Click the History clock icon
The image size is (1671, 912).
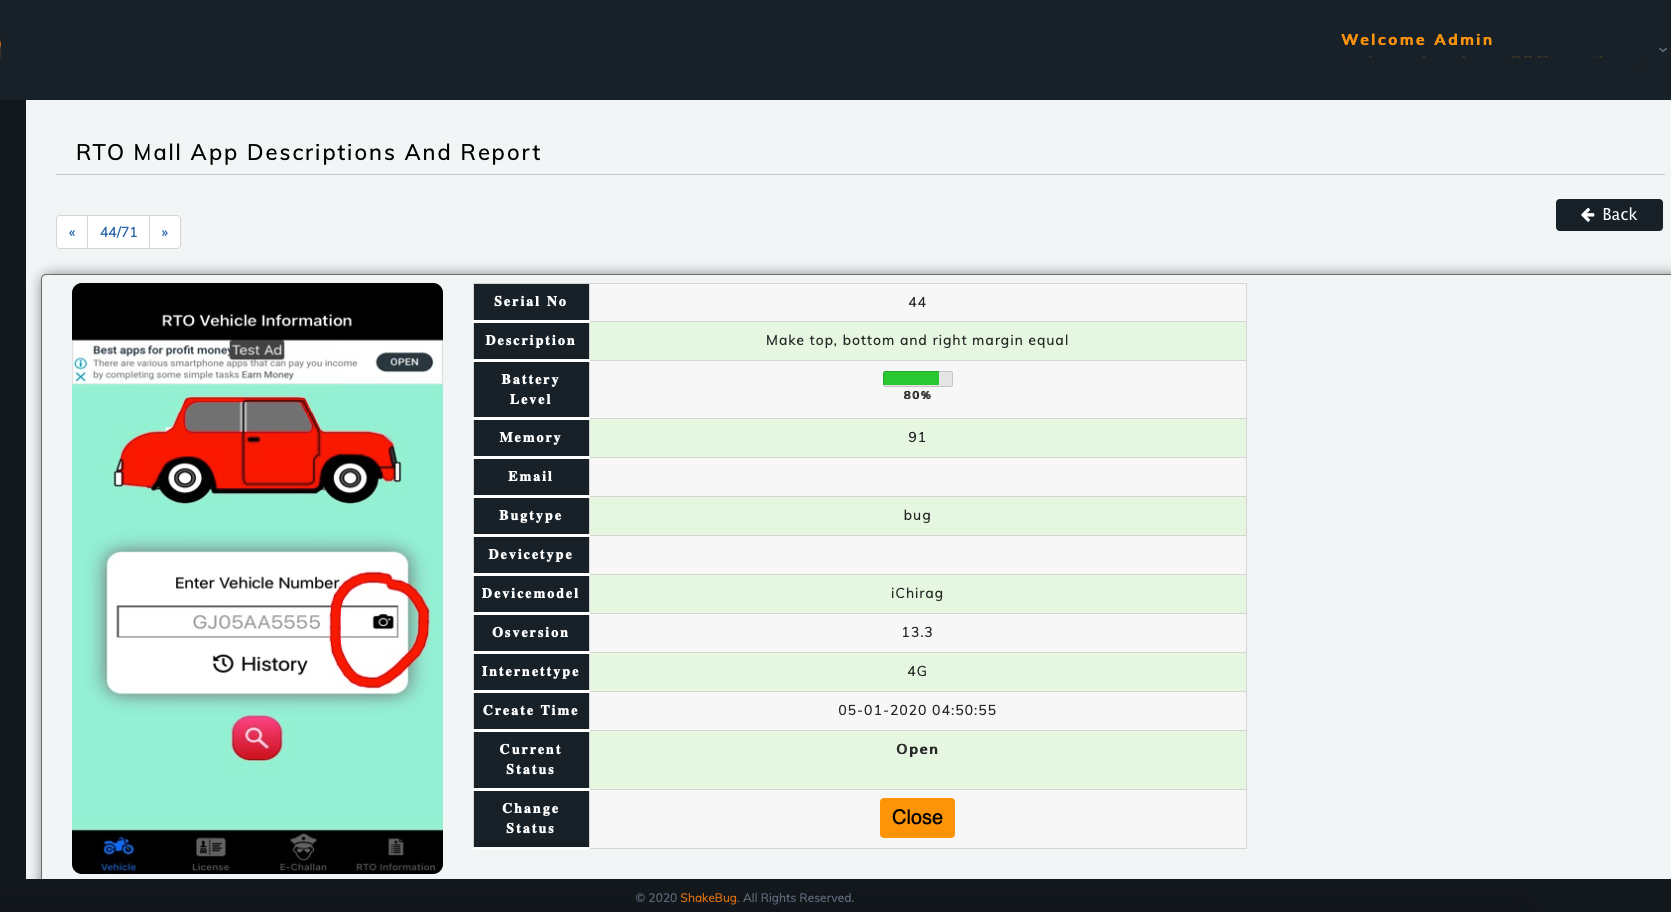[x=223, y=664]
